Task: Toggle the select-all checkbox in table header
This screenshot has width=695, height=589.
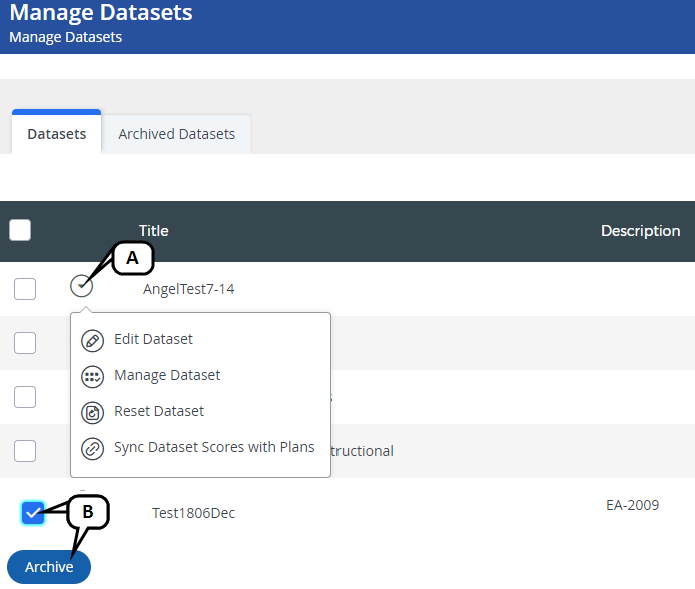Action: click(x=20, y=230)
